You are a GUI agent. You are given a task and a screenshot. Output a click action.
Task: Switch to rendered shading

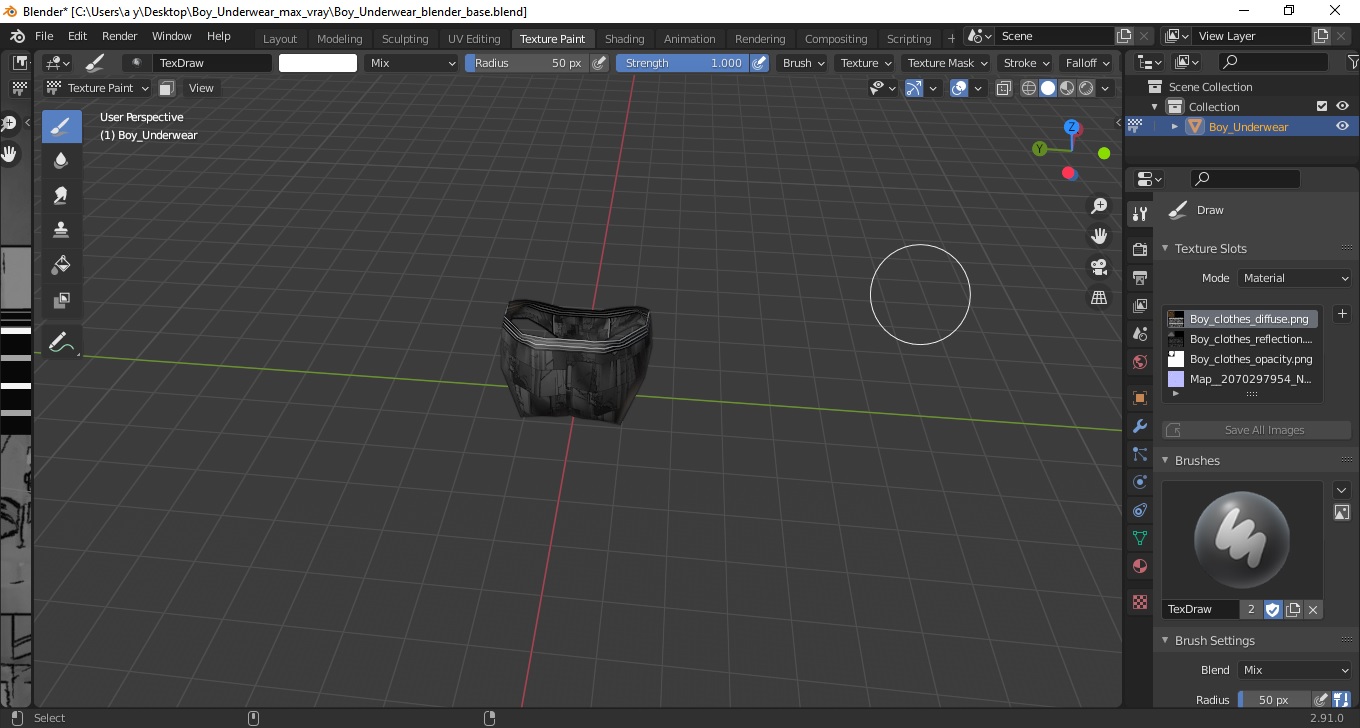1086,88
